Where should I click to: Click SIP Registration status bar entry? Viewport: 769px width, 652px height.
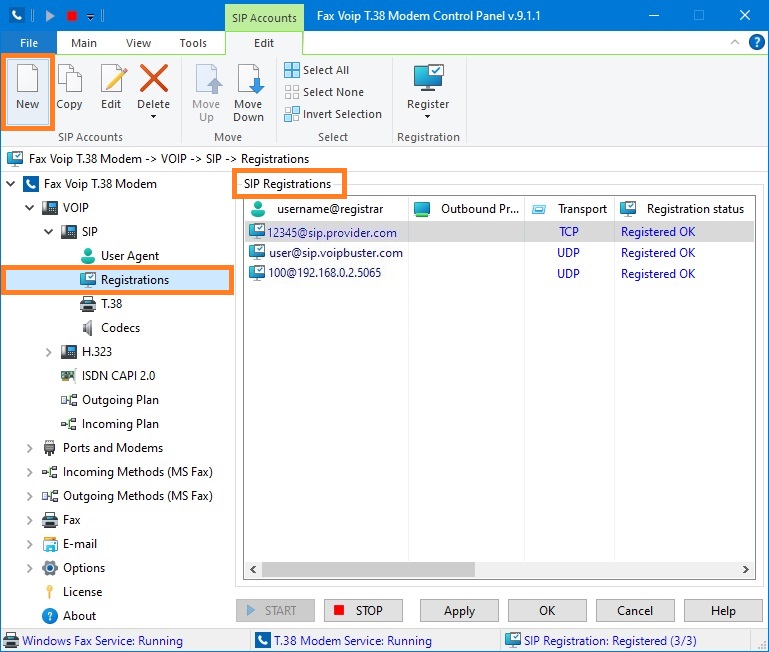[601, 641]
